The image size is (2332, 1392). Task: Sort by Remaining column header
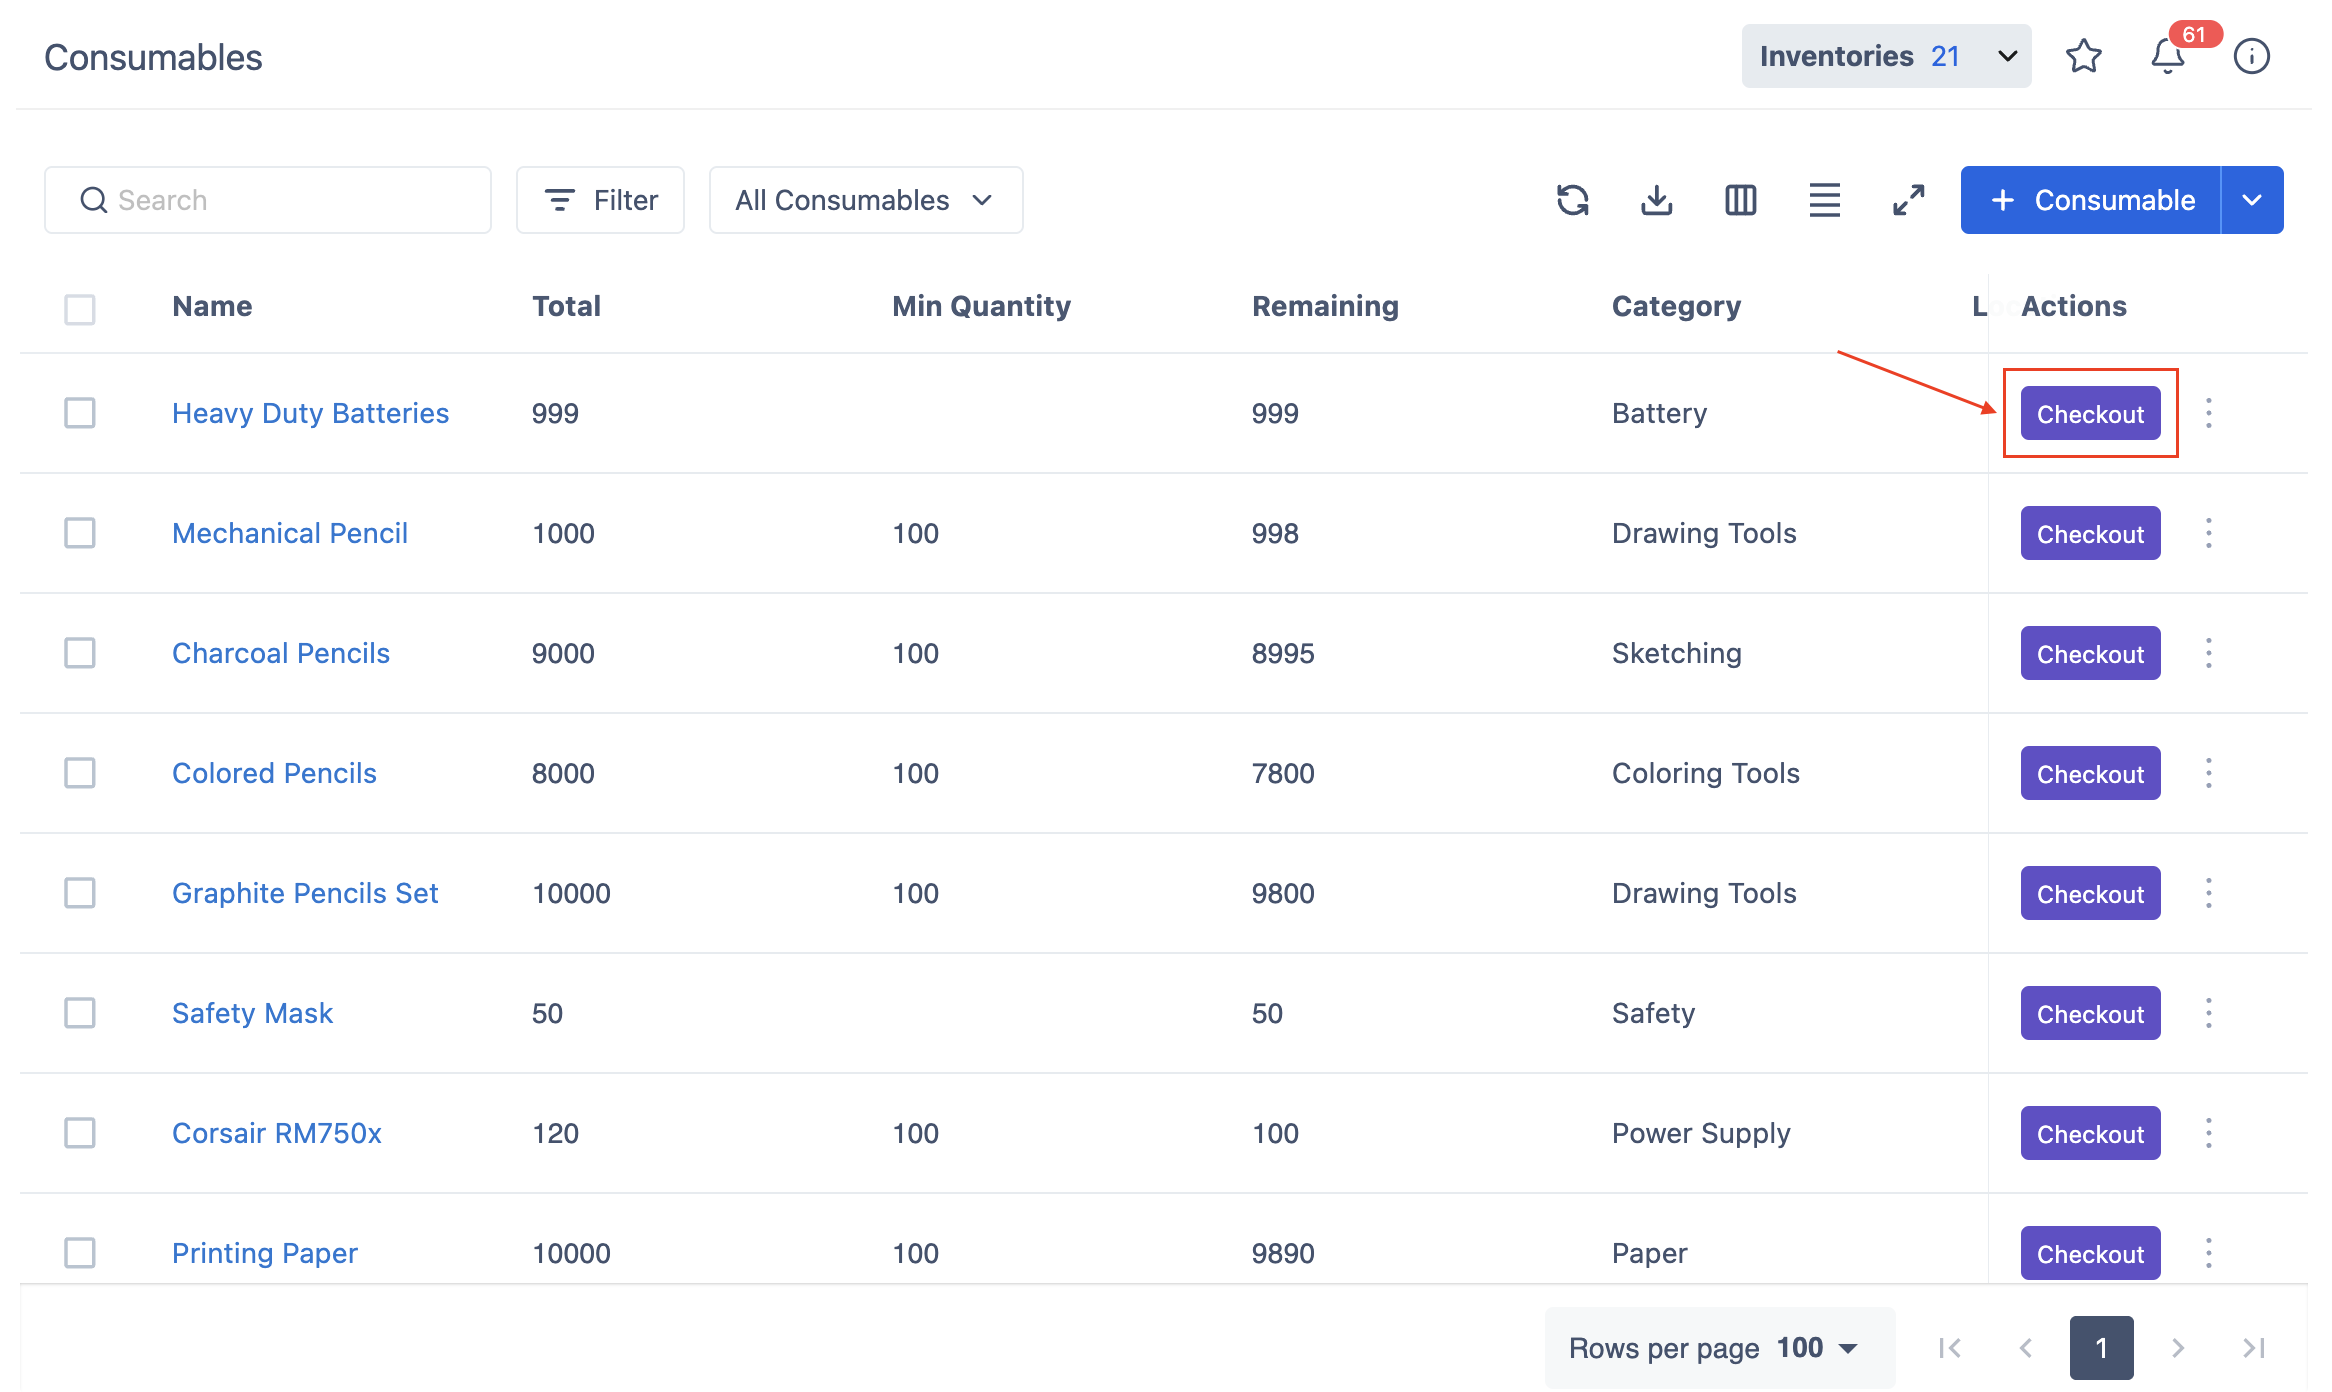(x=1324, y=306)
